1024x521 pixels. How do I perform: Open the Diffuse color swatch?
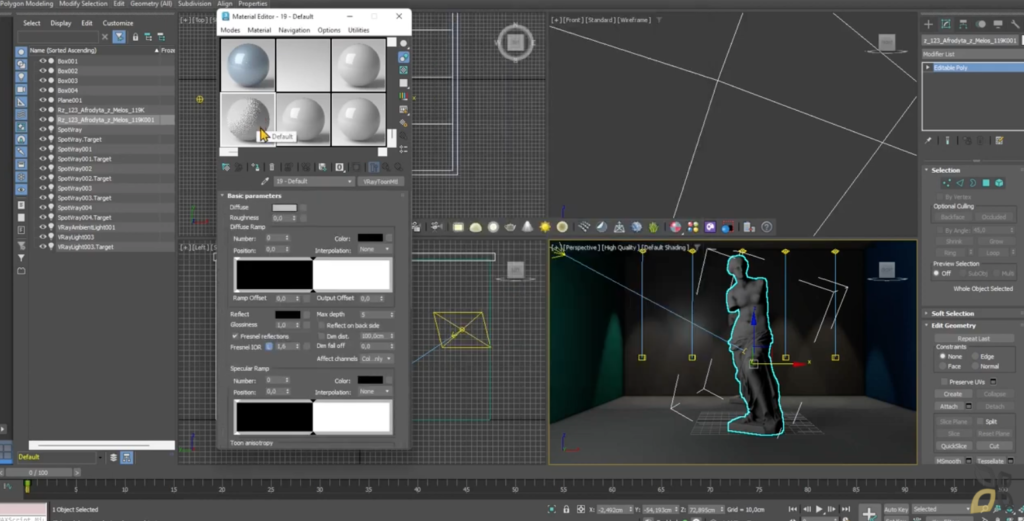[x=284, y=208]
